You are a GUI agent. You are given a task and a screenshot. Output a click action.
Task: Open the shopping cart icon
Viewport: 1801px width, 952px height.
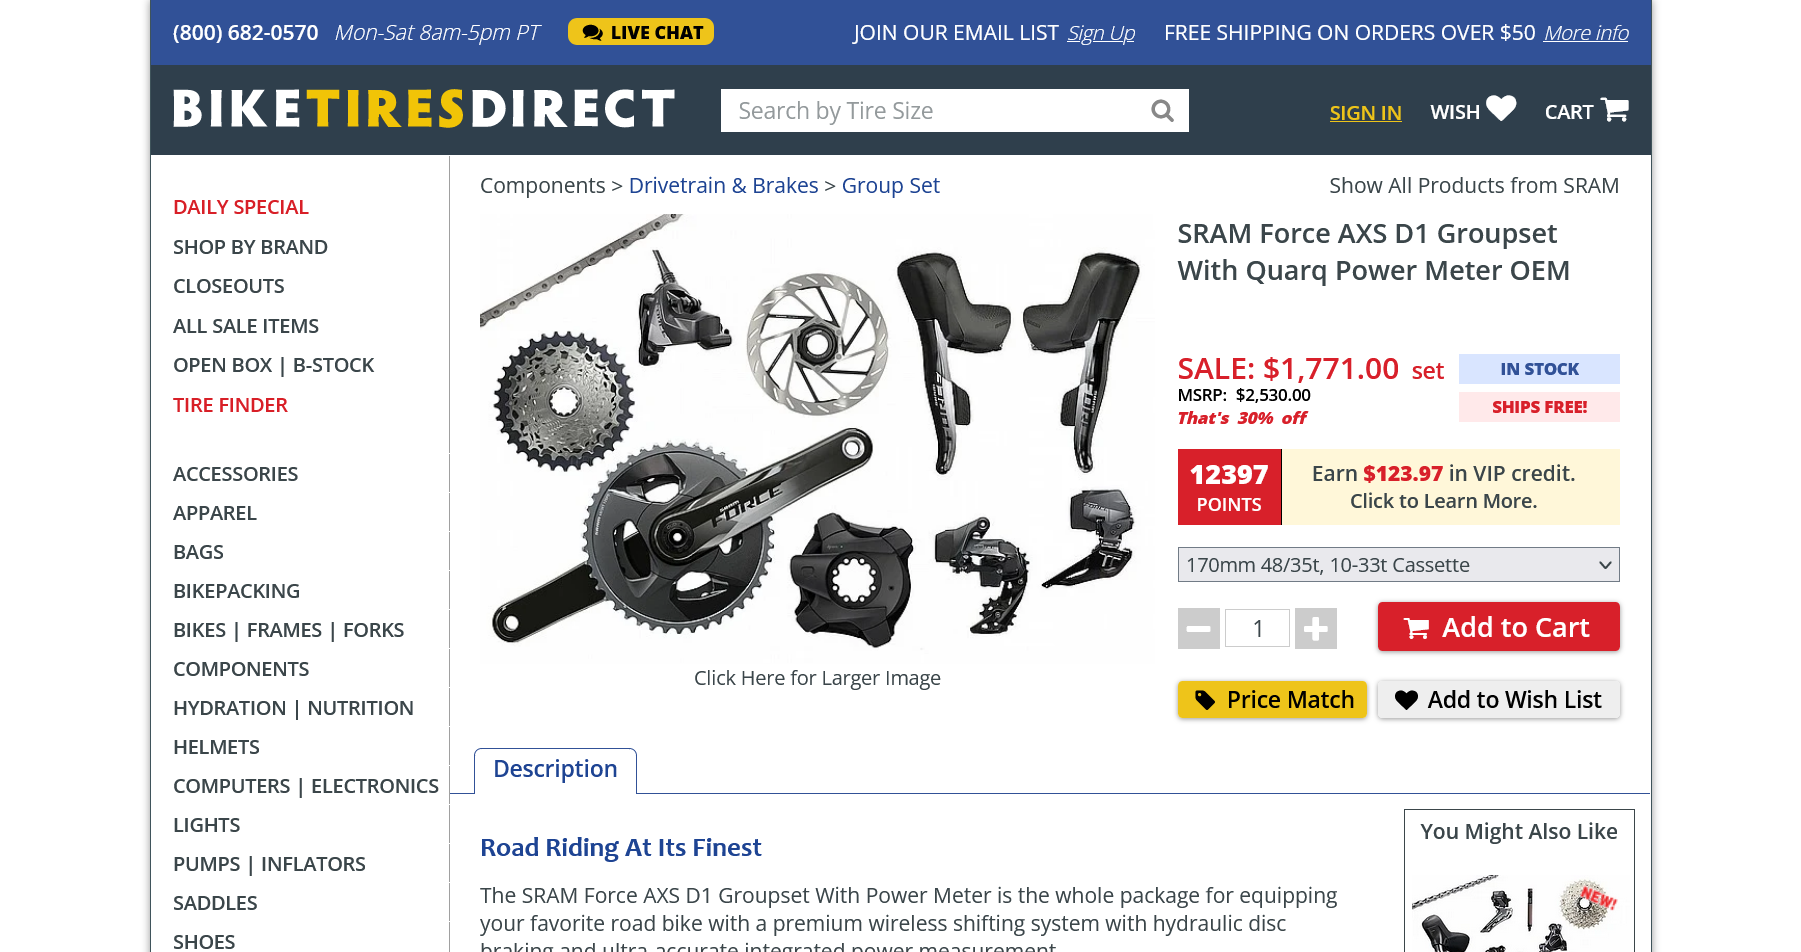[x=1615, y=109]
